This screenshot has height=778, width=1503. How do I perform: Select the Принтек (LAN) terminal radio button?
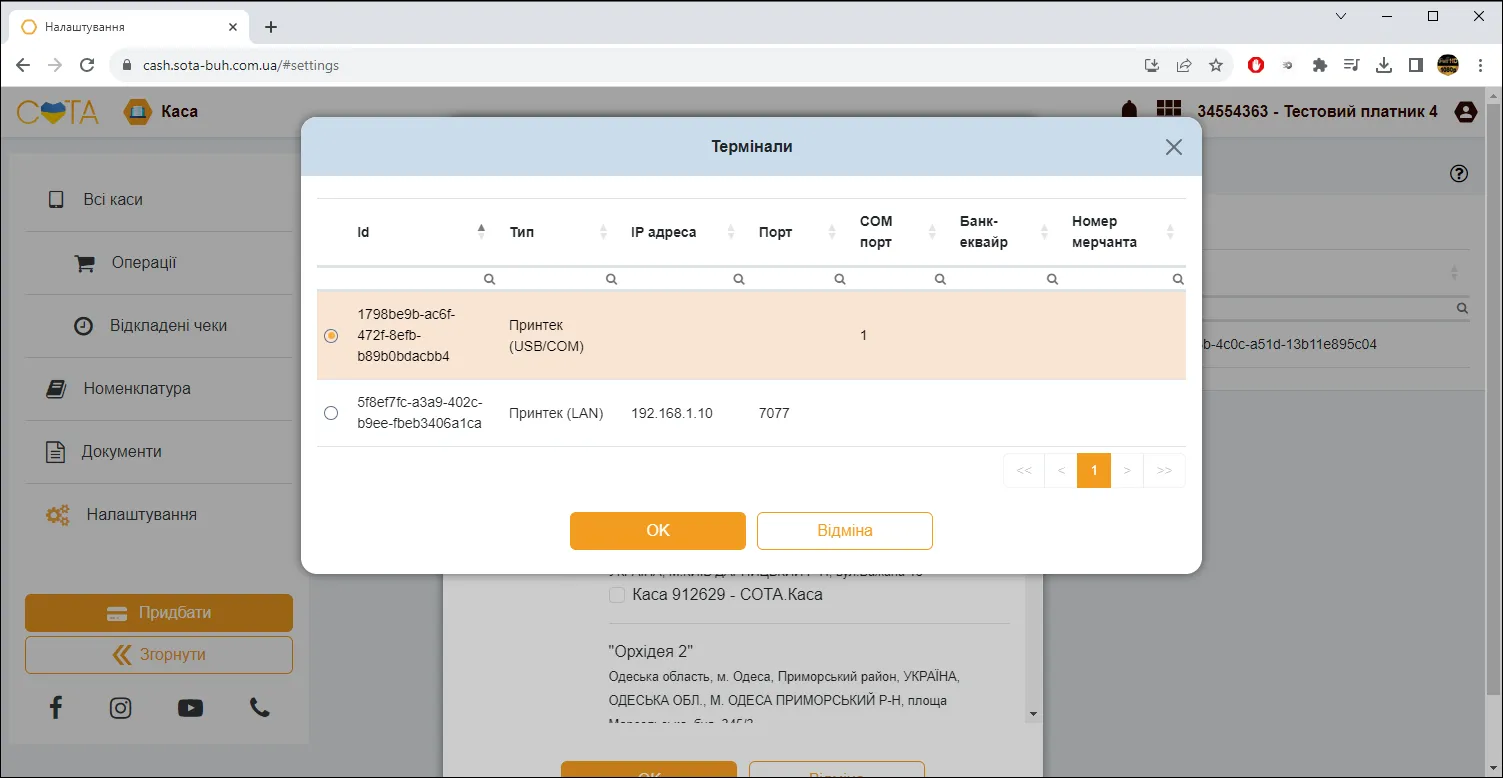click(331, 413)
